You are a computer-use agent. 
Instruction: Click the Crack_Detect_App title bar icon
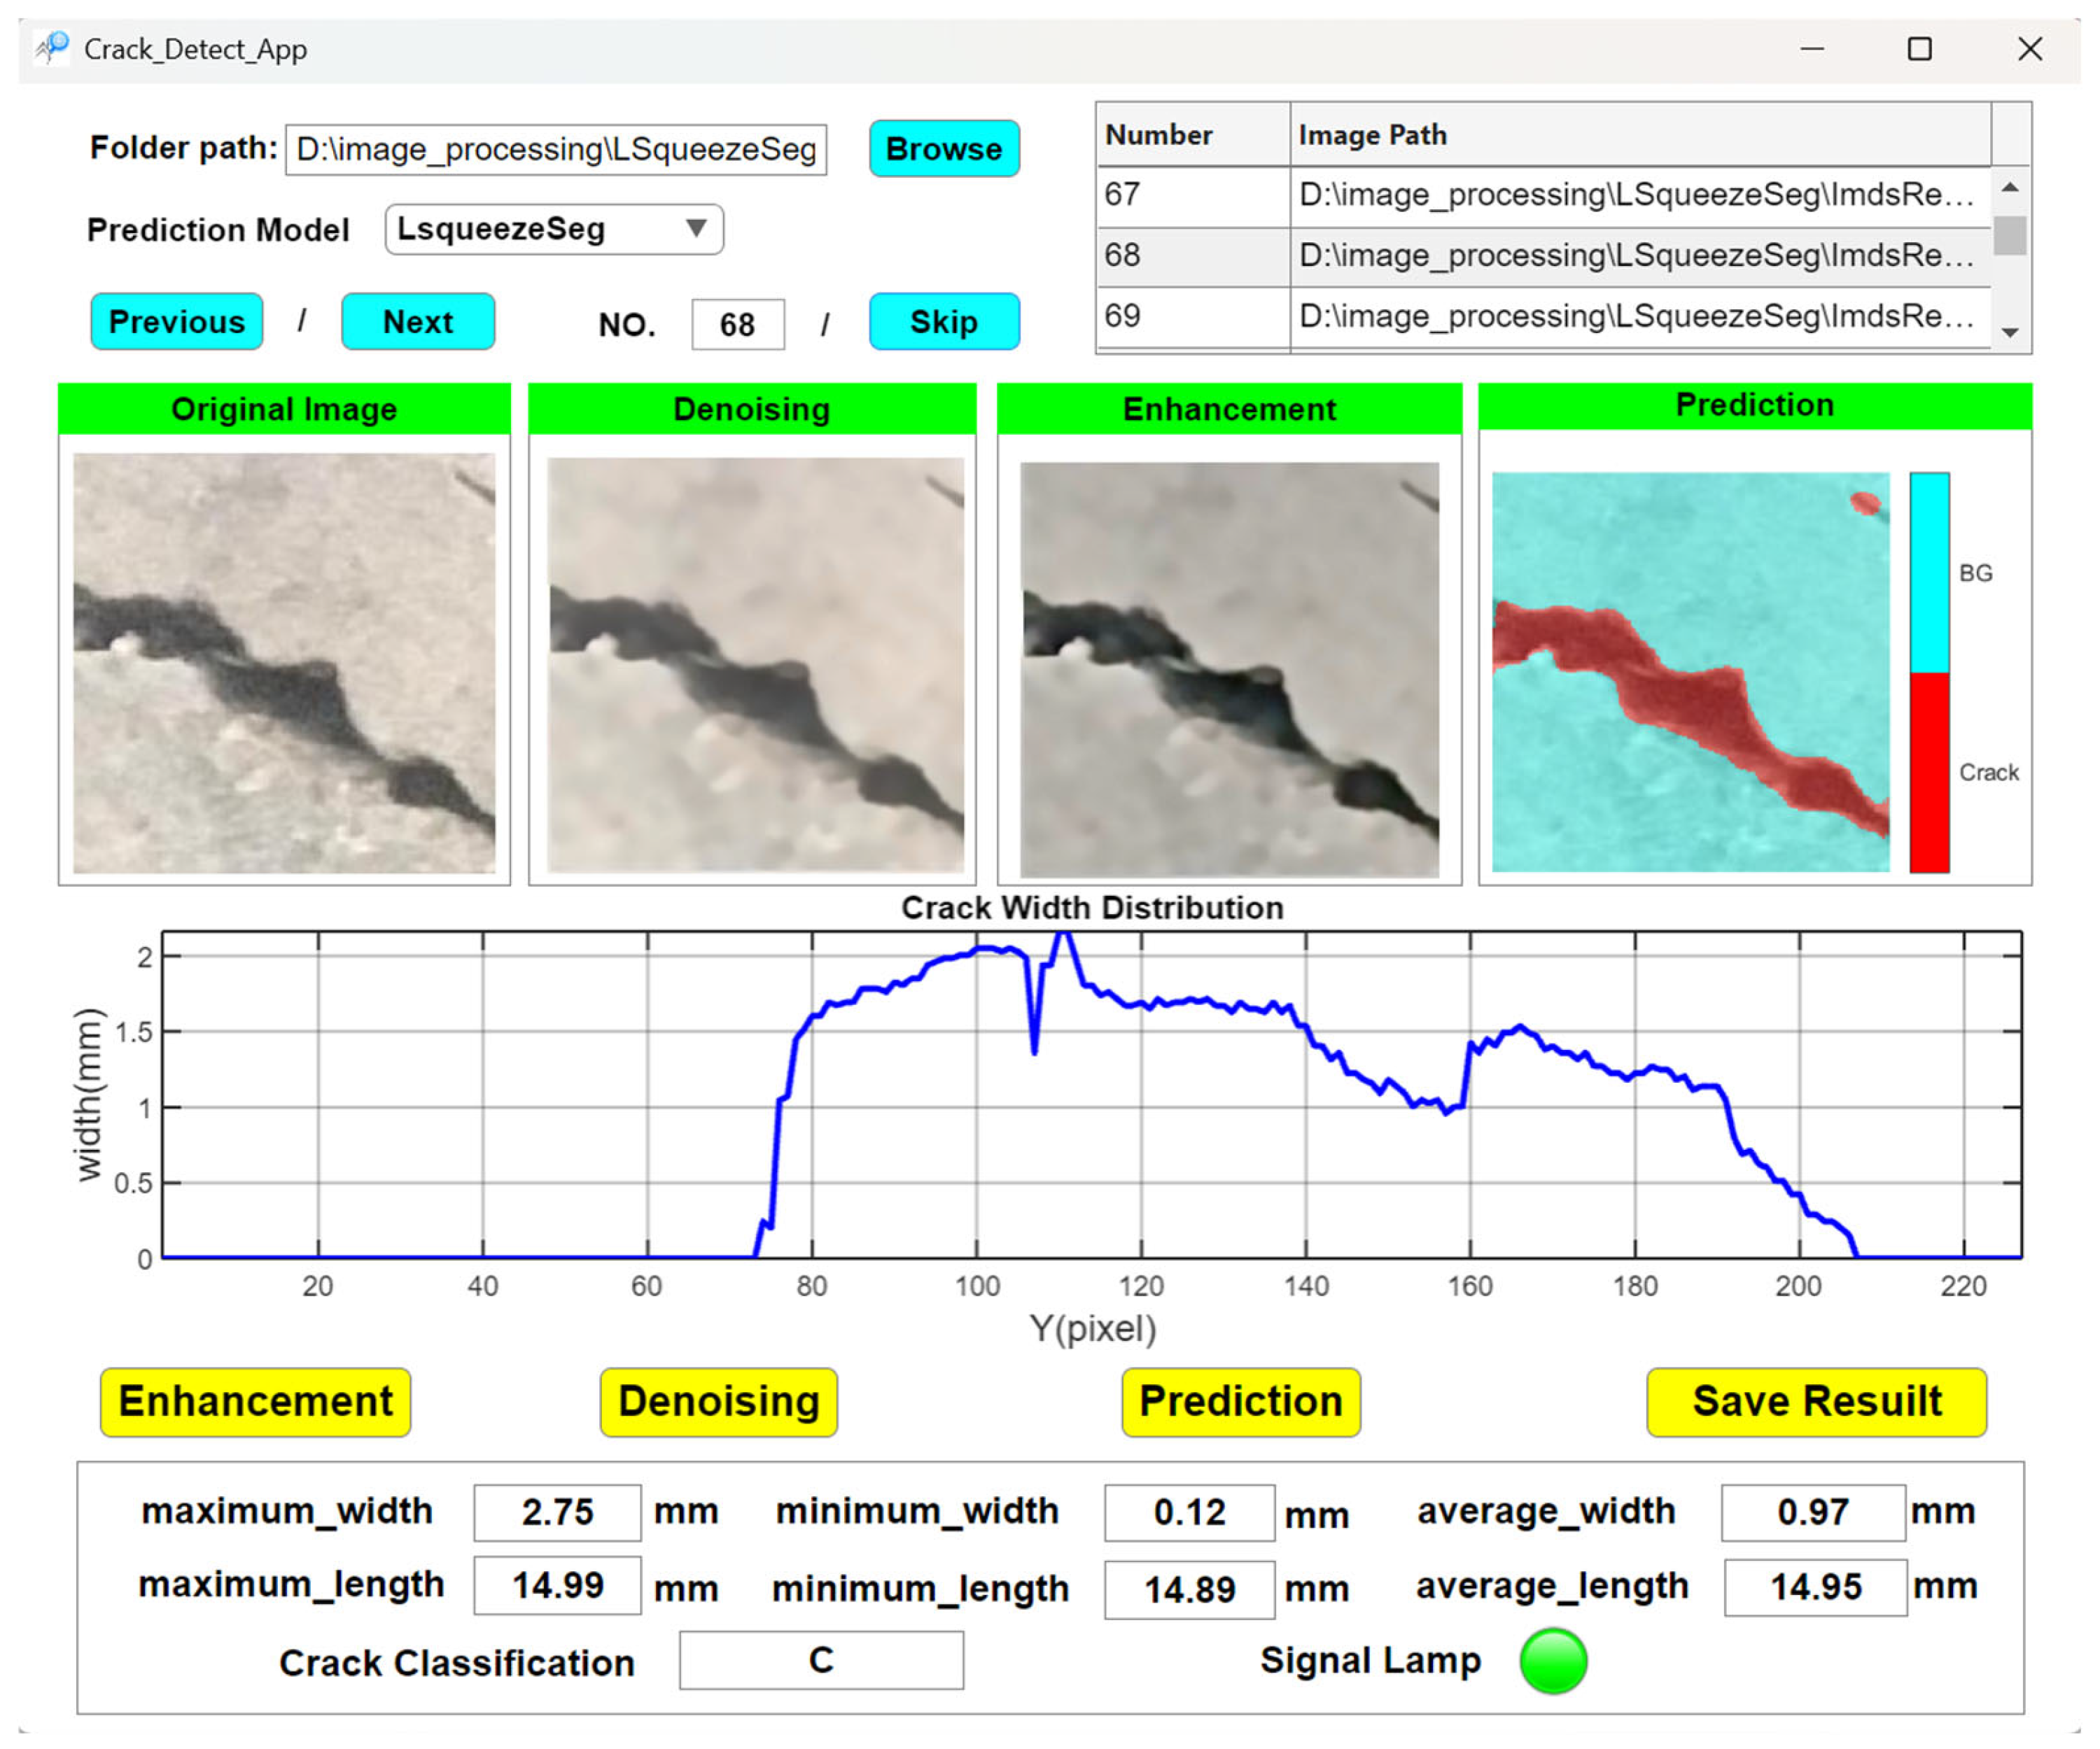[52, 48]
